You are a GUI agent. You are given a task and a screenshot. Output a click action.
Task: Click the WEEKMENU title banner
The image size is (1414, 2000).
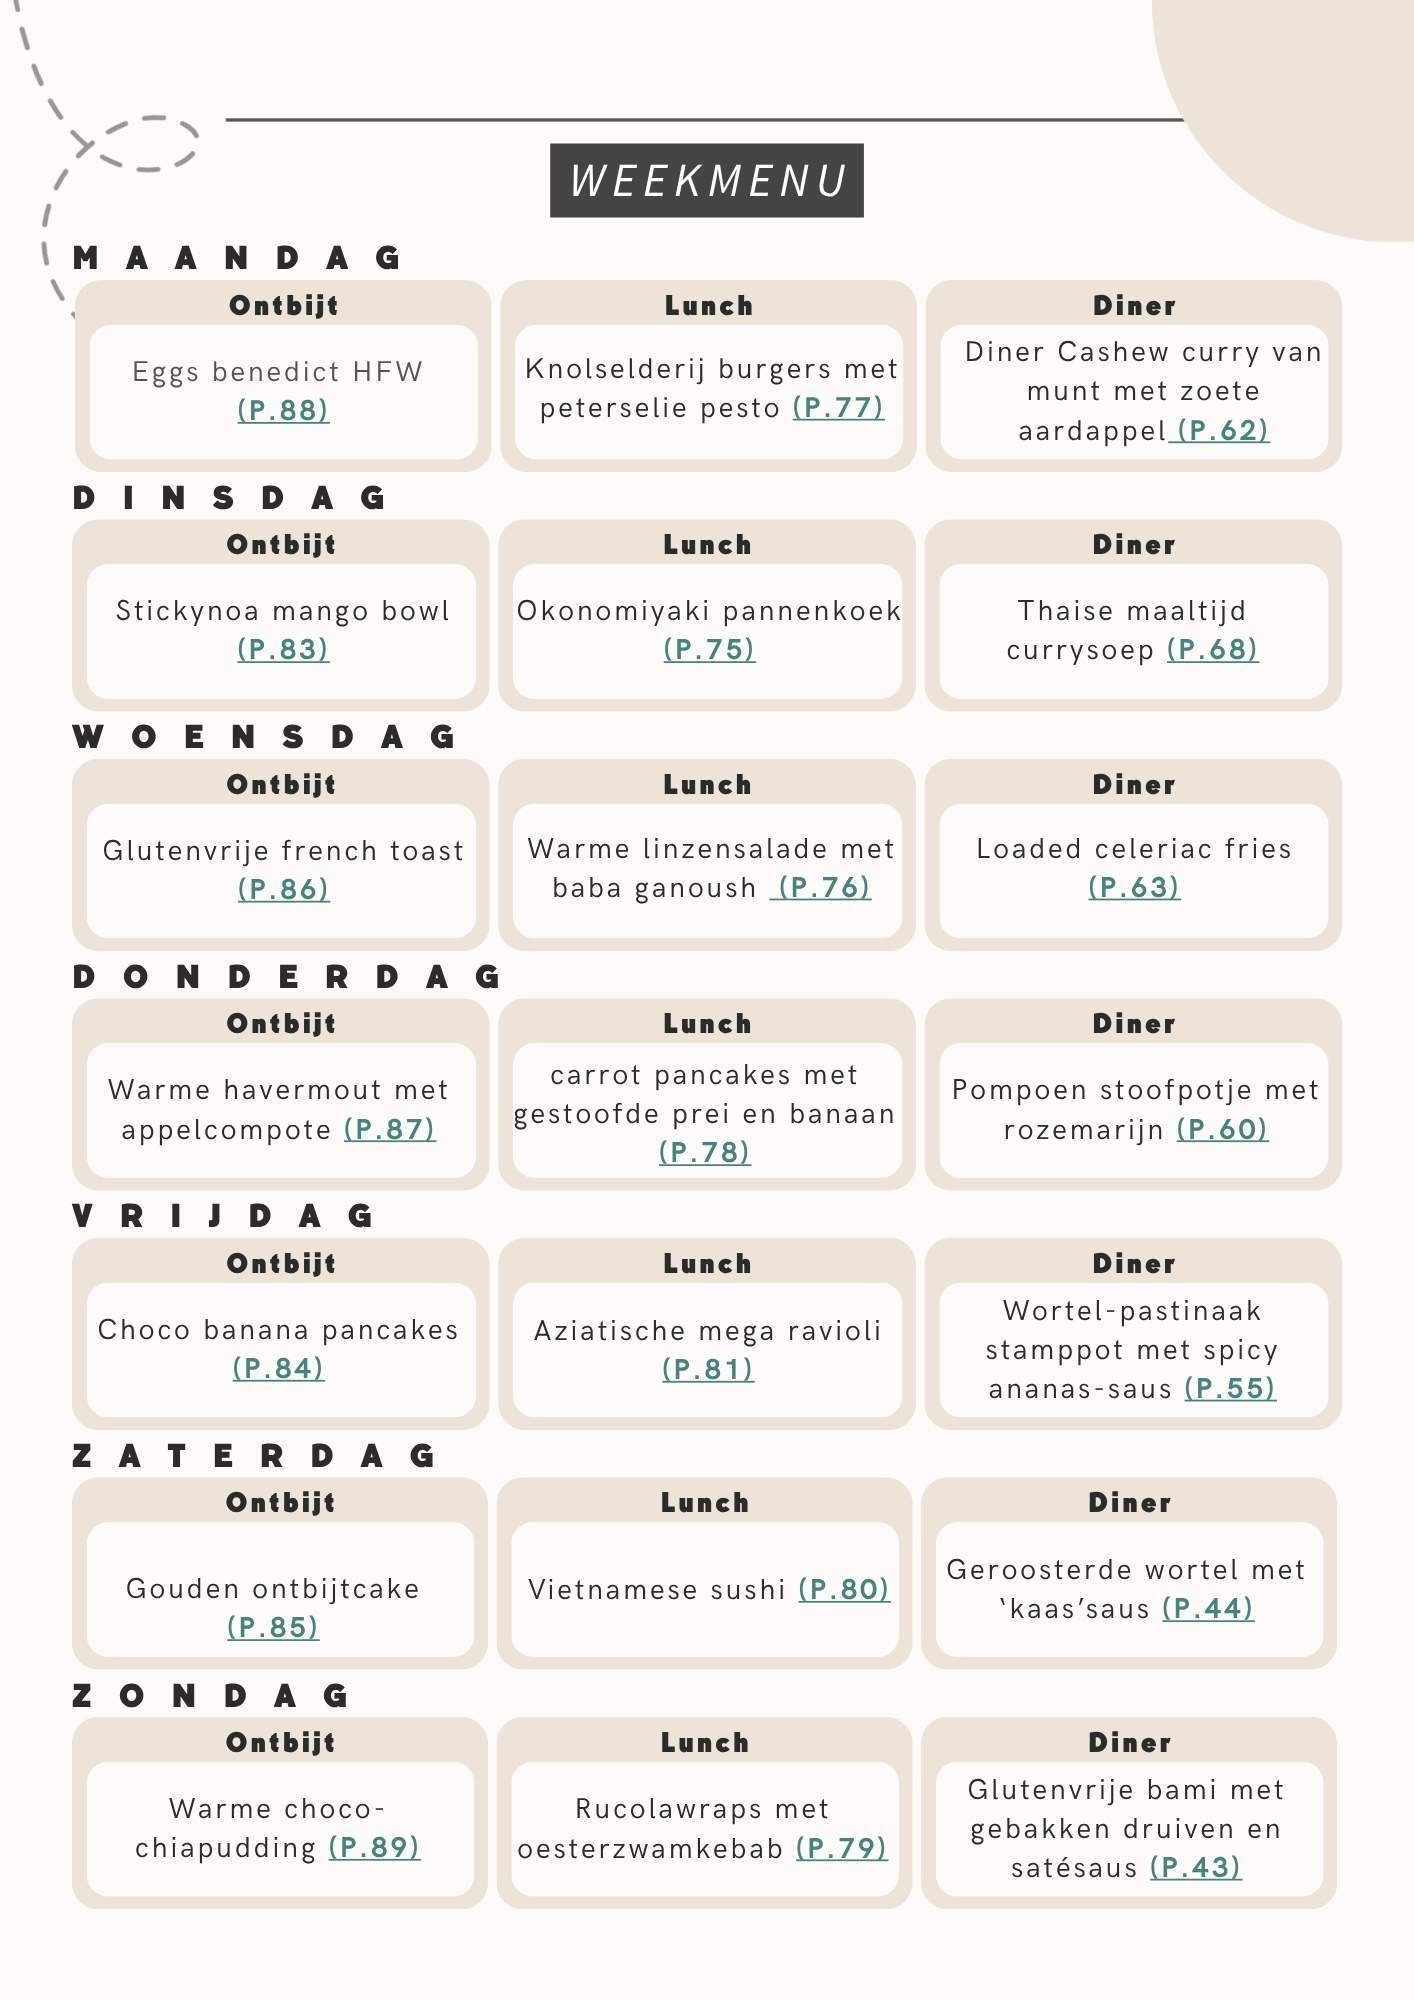pyautogui.click(x=707, y=181)
